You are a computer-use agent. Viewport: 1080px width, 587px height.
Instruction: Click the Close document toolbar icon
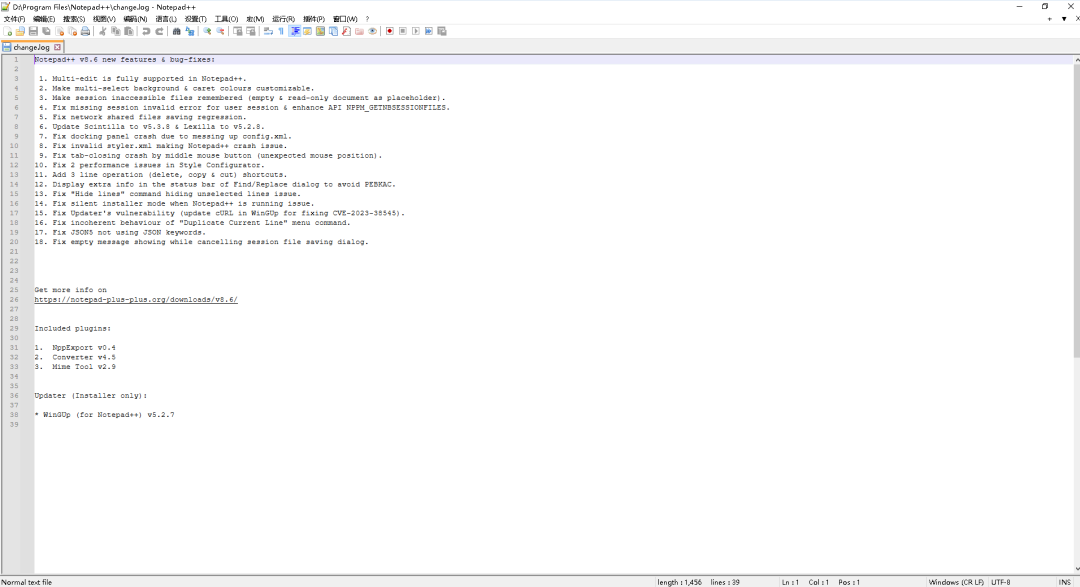coord(59,31)
